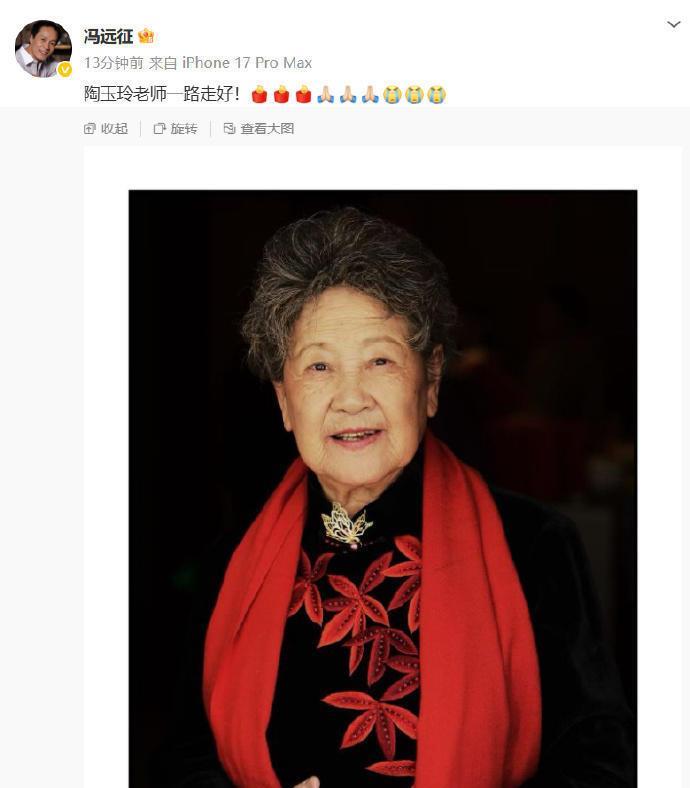
Task: Click the 查看大图 enlarge icon
Action: (x=229, y=129)
